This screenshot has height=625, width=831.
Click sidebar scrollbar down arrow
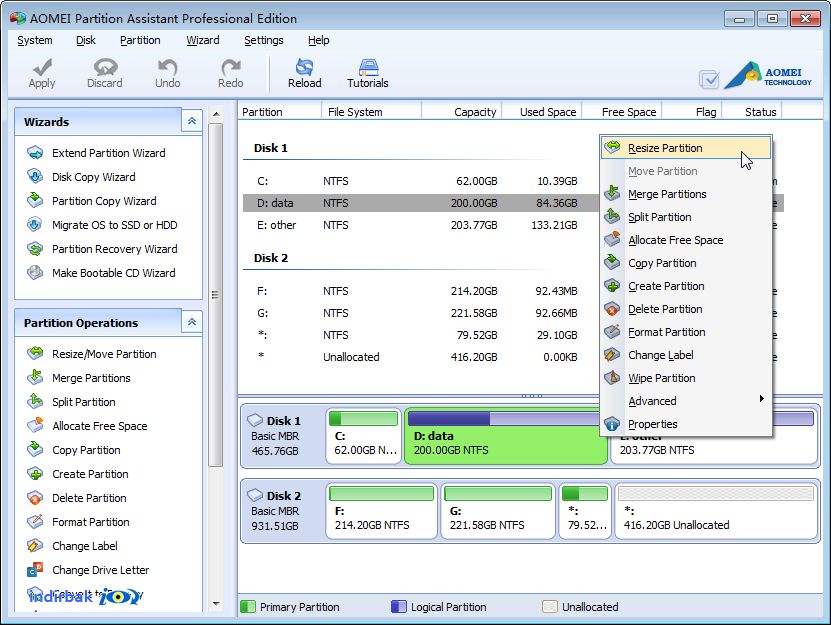click(x=216, y=603)
